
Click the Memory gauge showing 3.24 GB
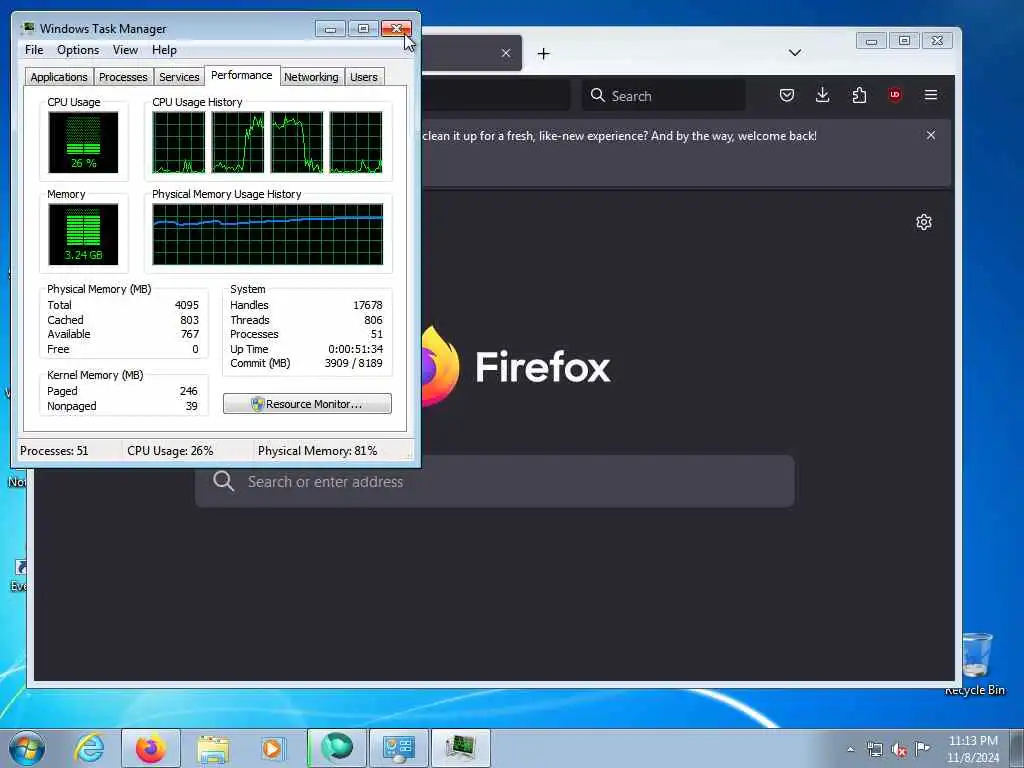tap(83, 234)
